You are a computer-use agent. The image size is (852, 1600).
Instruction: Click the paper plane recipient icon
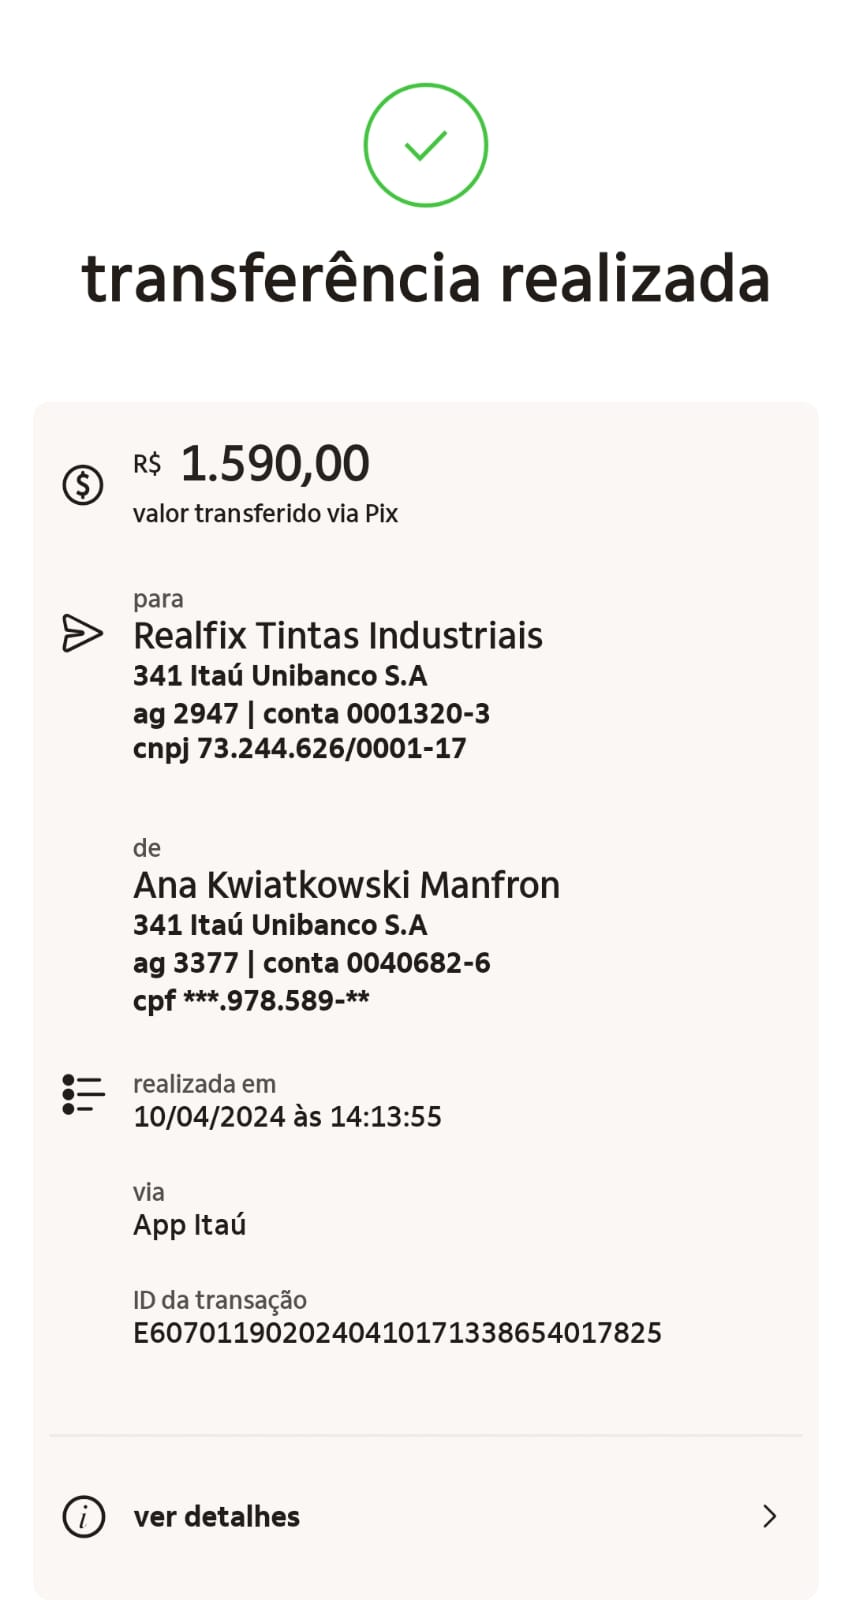tap(82, 633)
